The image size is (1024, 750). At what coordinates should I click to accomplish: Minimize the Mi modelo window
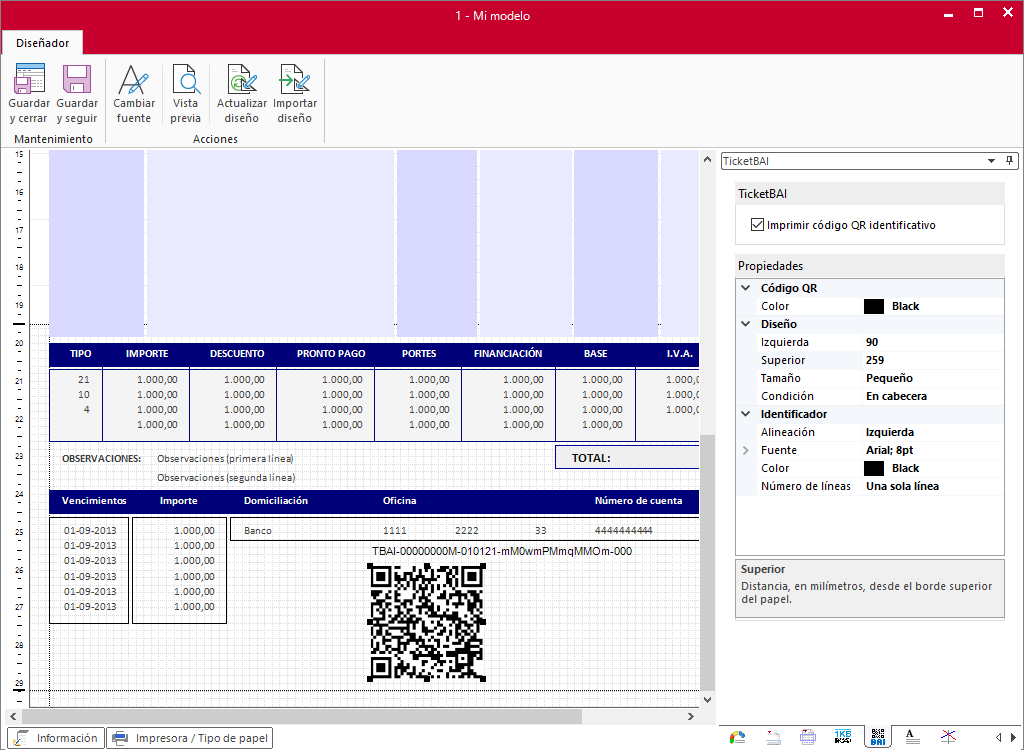(948, 14)
